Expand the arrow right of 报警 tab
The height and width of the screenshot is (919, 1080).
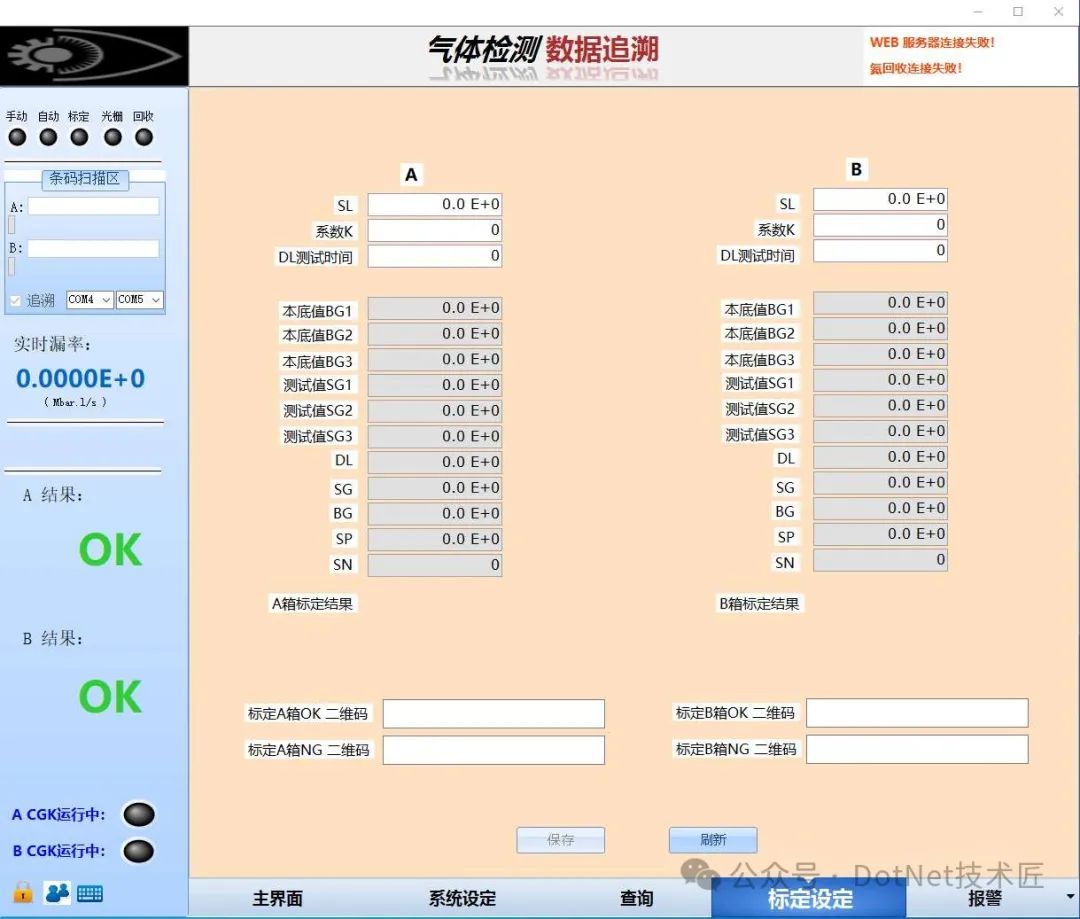point(1070,897)
